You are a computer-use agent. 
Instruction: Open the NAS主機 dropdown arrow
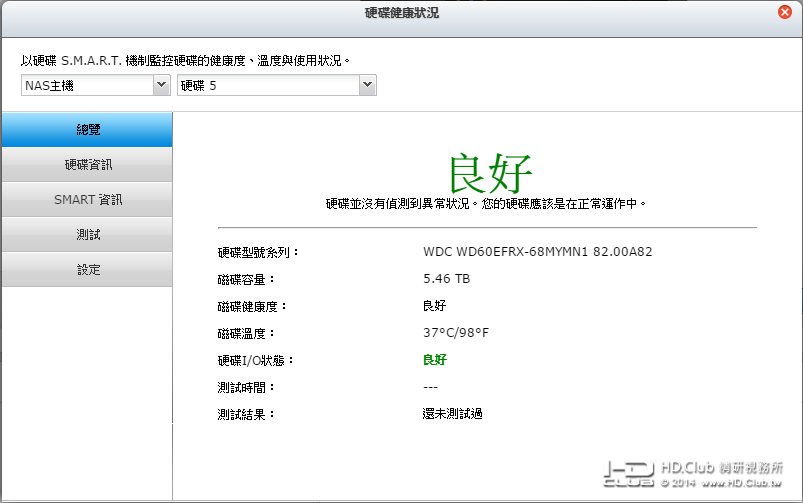click(161, 85)
